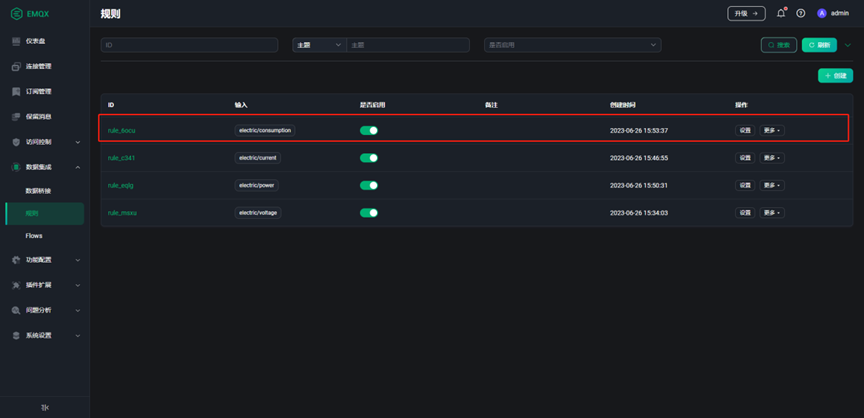Click 设置 for rule_msxu
Image resolution: width=864 pixels, height=418 pixels.
coord(745,213)
